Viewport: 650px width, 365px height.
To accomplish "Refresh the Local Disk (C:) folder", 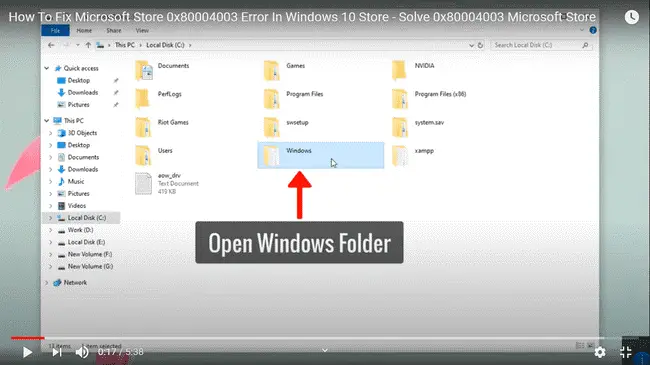I will pyautogui.click(x=480, y=45).
